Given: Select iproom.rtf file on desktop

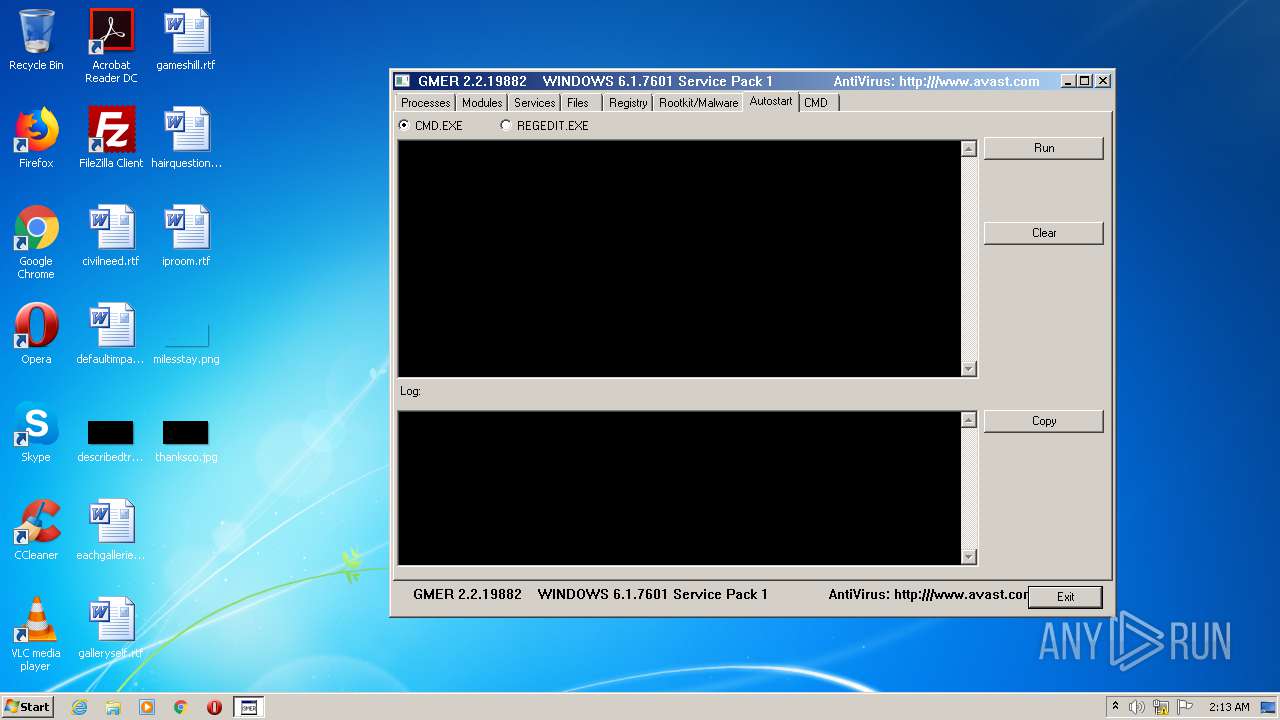Looking at the screenshot, I should point(186,236).
